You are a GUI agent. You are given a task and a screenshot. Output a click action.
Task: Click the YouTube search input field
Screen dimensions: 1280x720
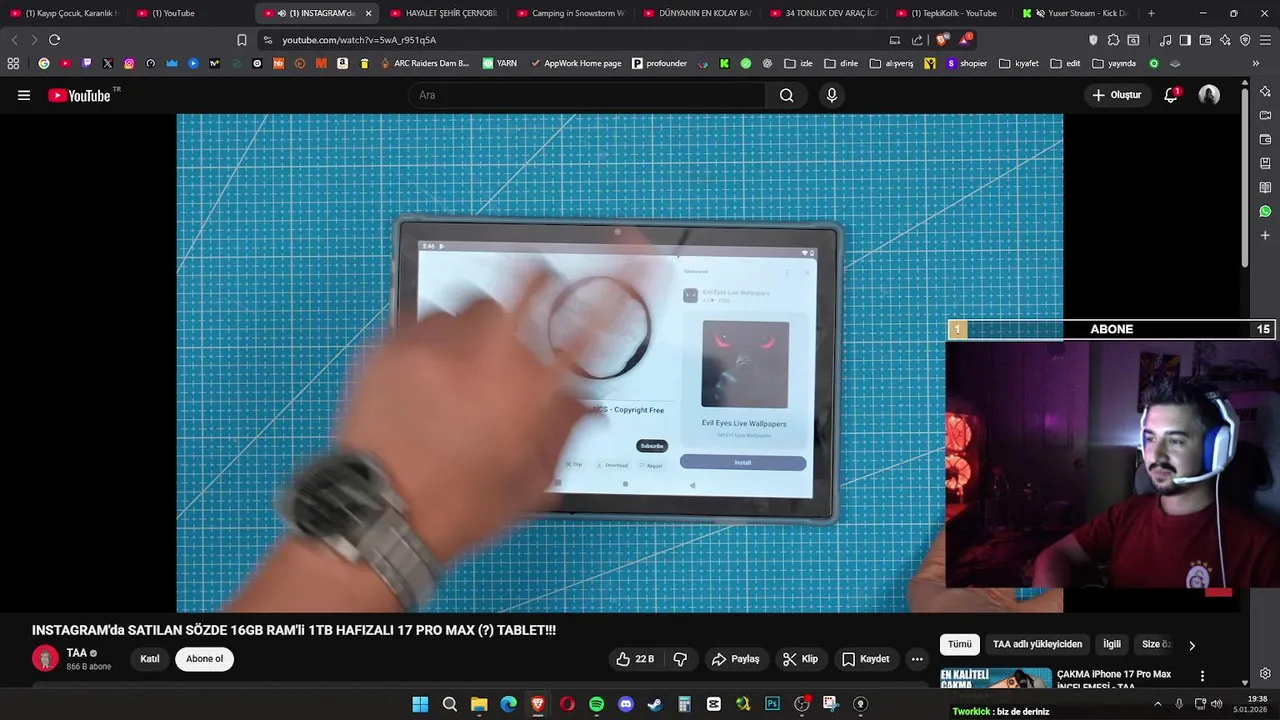(587, 95)
